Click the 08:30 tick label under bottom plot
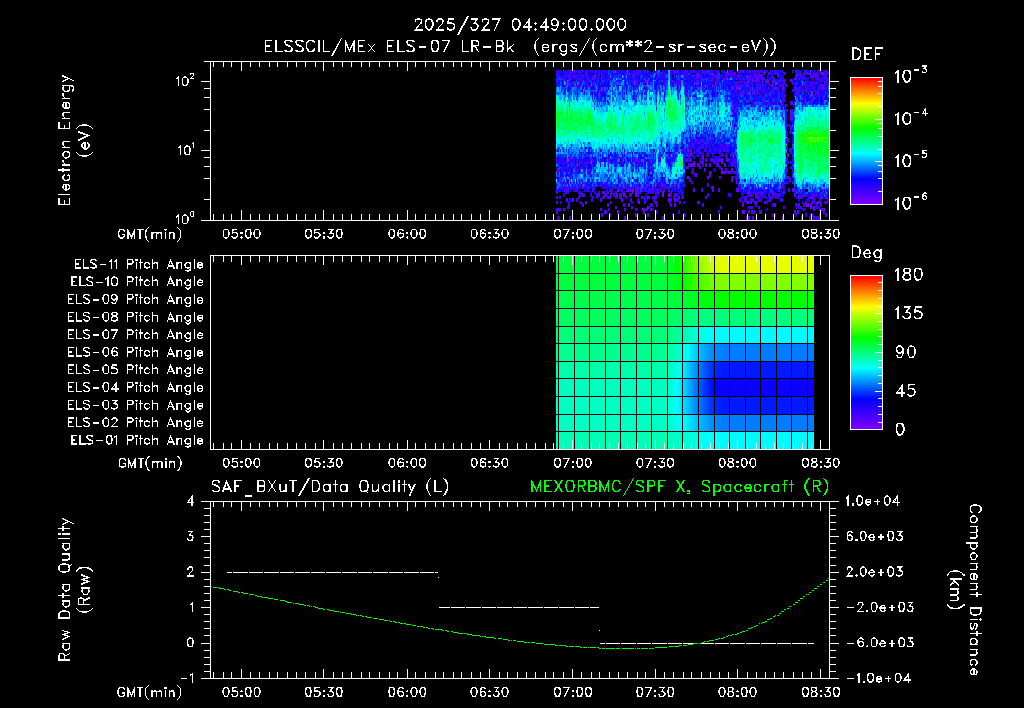 click(x=820, y=692)
